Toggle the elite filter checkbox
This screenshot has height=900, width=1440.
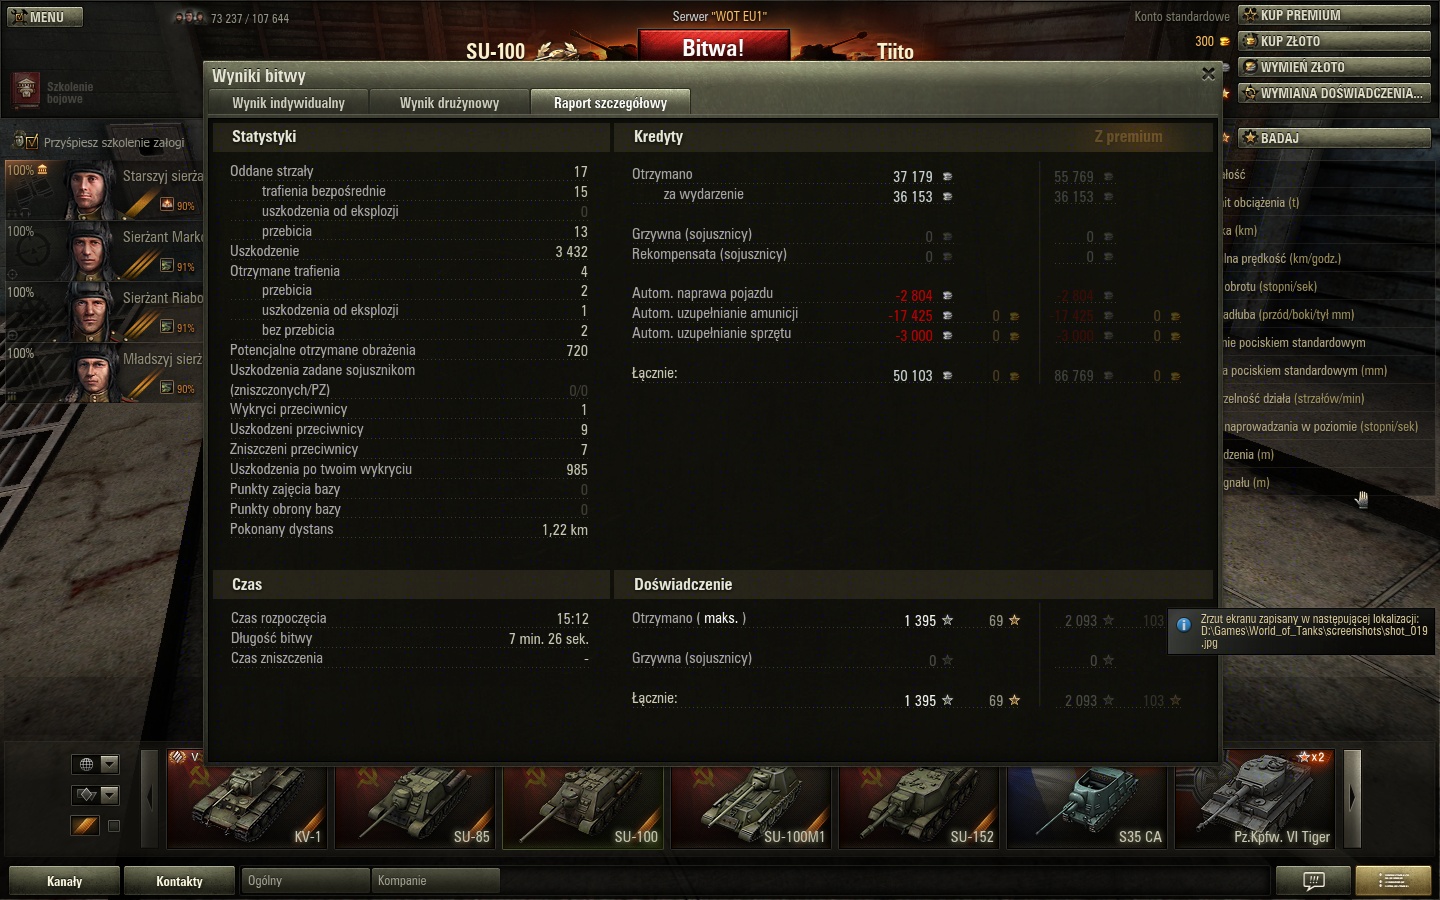[113, 826]
